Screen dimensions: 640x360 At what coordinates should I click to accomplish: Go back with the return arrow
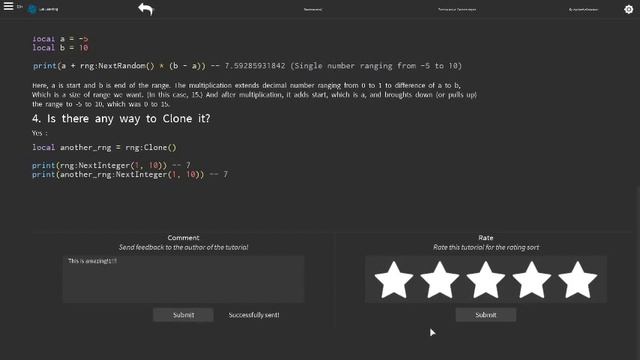(x=146, y=9)
